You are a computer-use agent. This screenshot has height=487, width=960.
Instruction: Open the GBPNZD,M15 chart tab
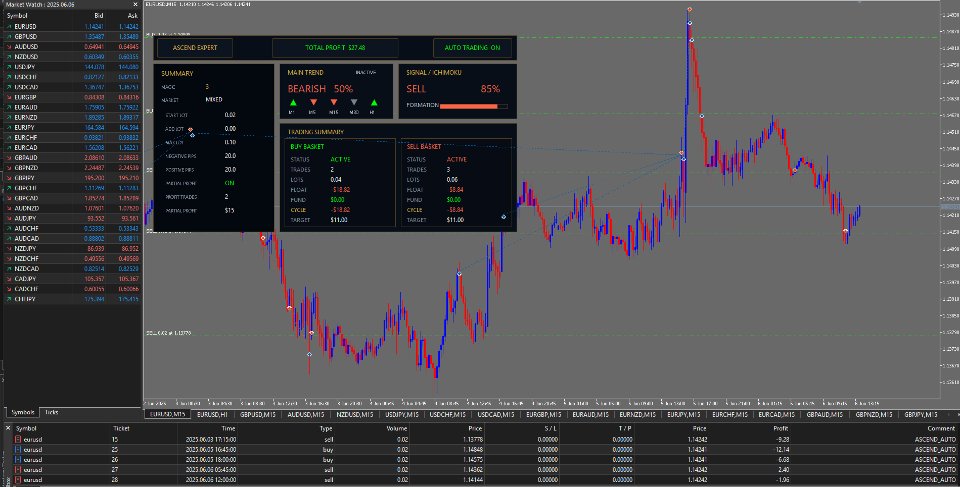coord(874,415)
